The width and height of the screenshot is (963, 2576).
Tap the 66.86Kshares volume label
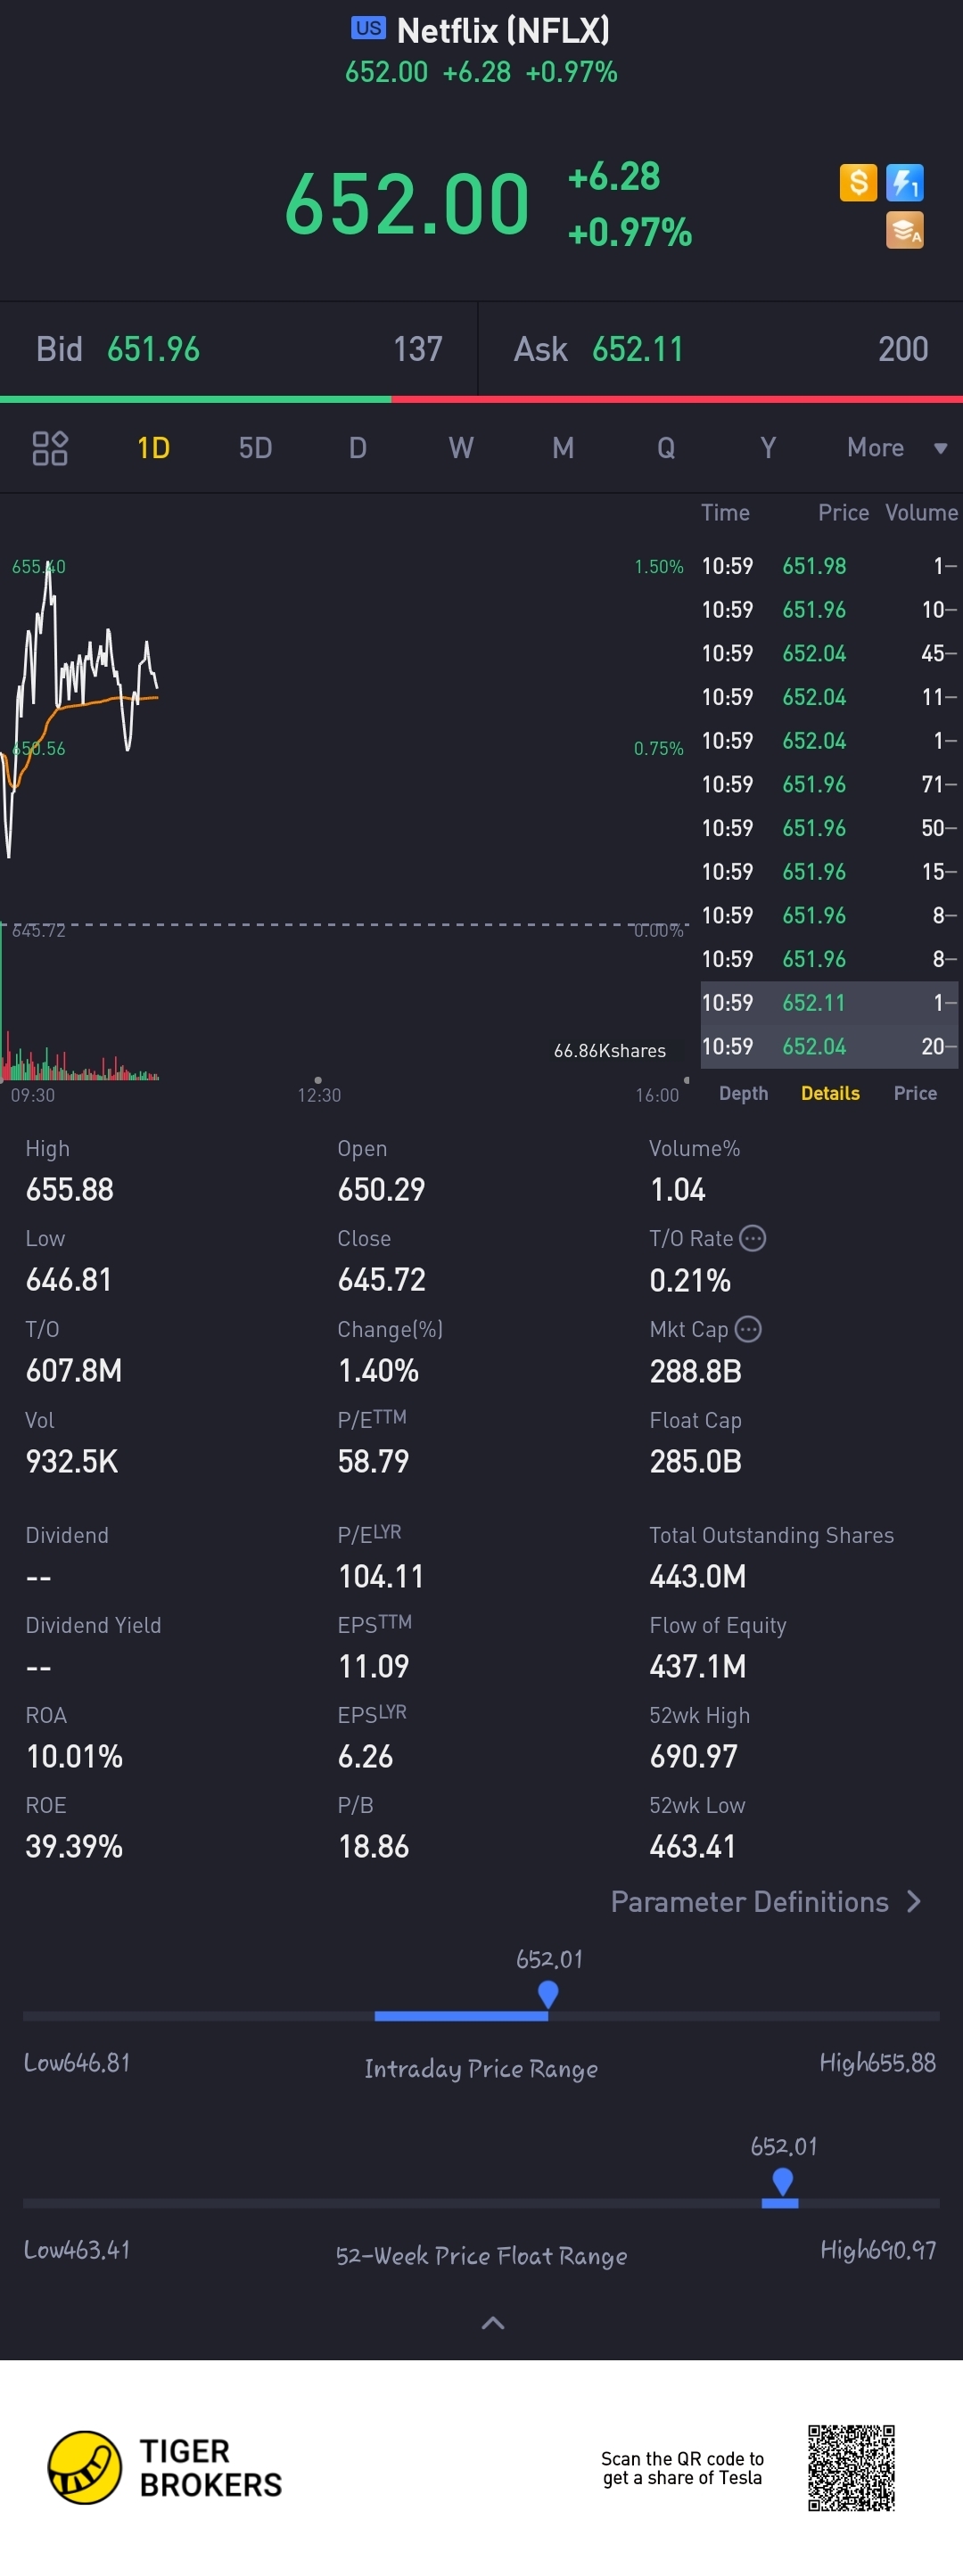610,1050
